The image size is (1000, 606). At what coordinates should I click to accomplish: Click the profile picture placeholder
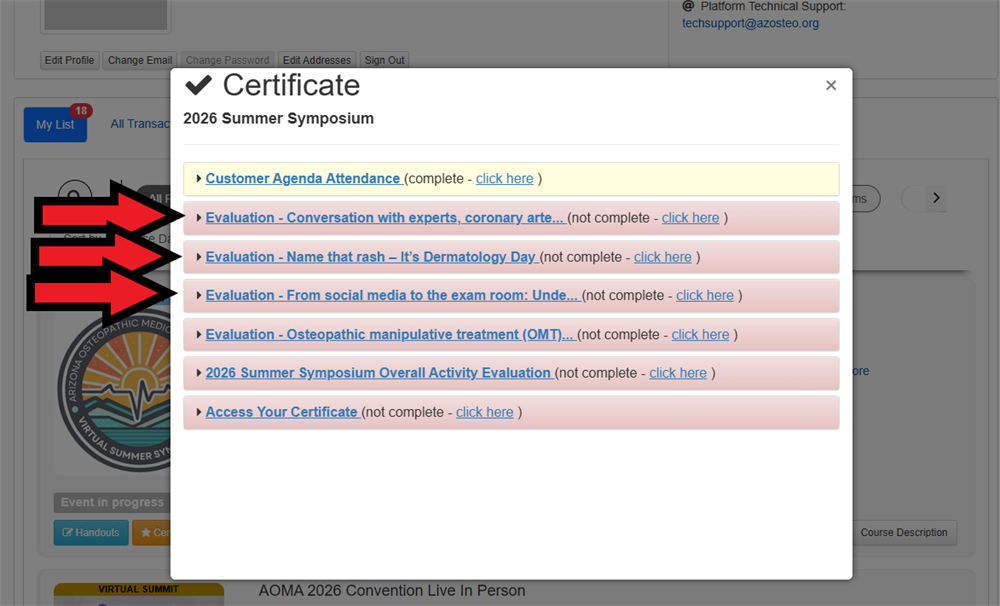[x=105, y=14]
